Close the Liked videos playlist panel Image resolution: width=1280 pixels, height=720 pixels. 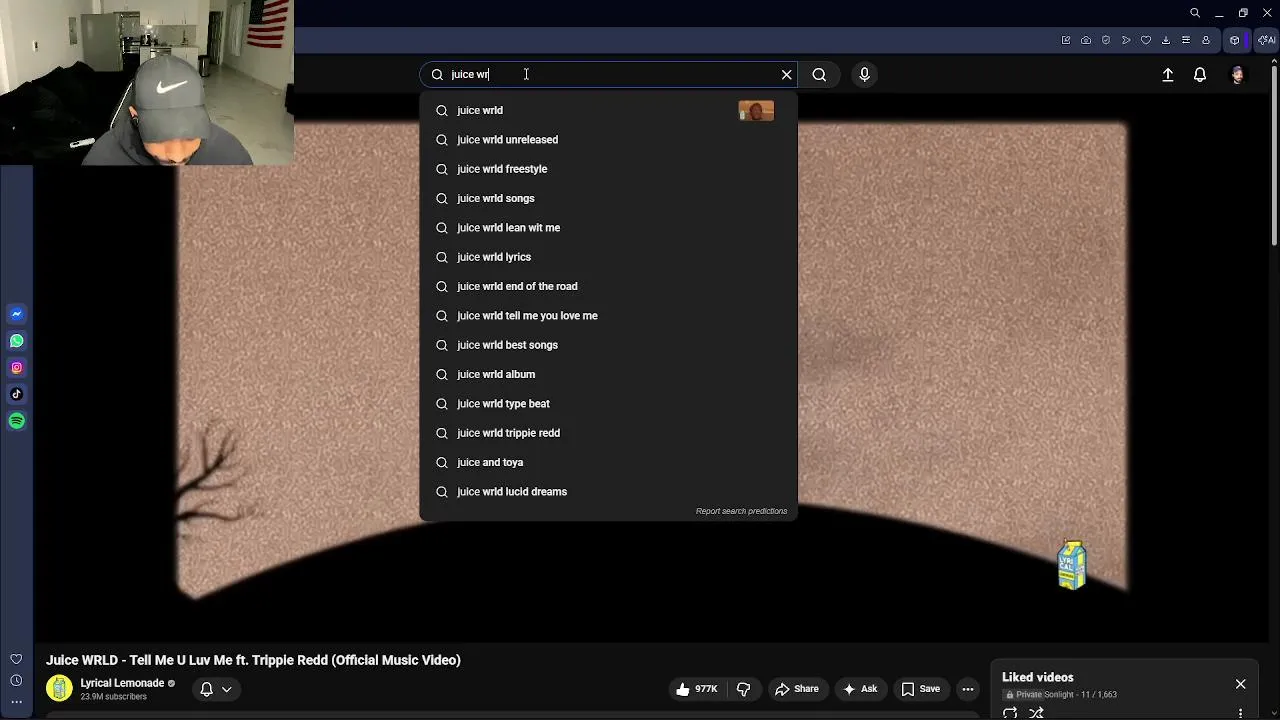pos(1240,684)
